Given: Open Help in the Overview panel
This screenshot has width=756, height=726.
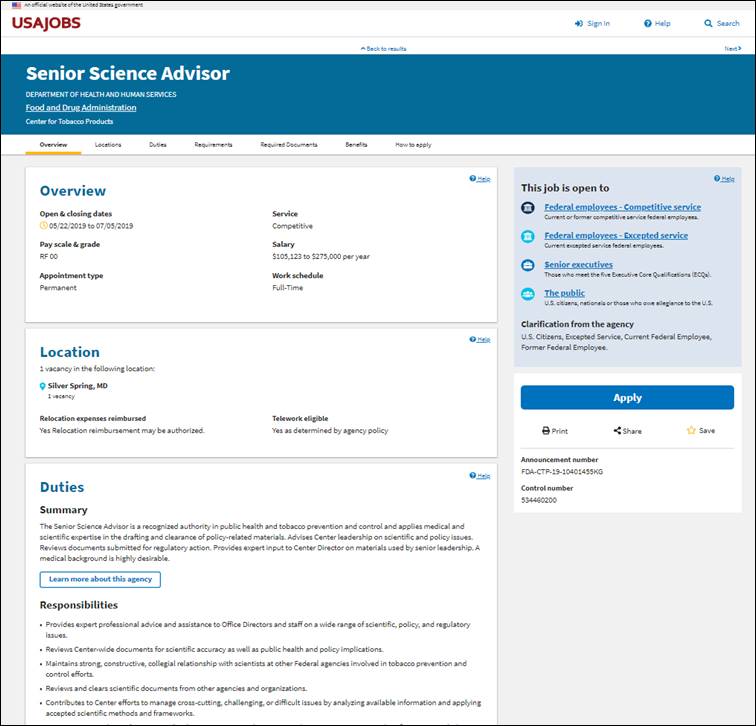Looking at the screenshot, I should tap(480, 179).
